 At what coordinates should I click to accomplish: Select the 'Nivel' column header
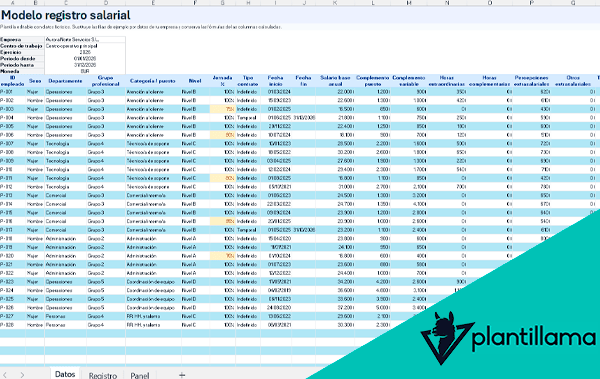pyautogui.click(x=195, y=81)
